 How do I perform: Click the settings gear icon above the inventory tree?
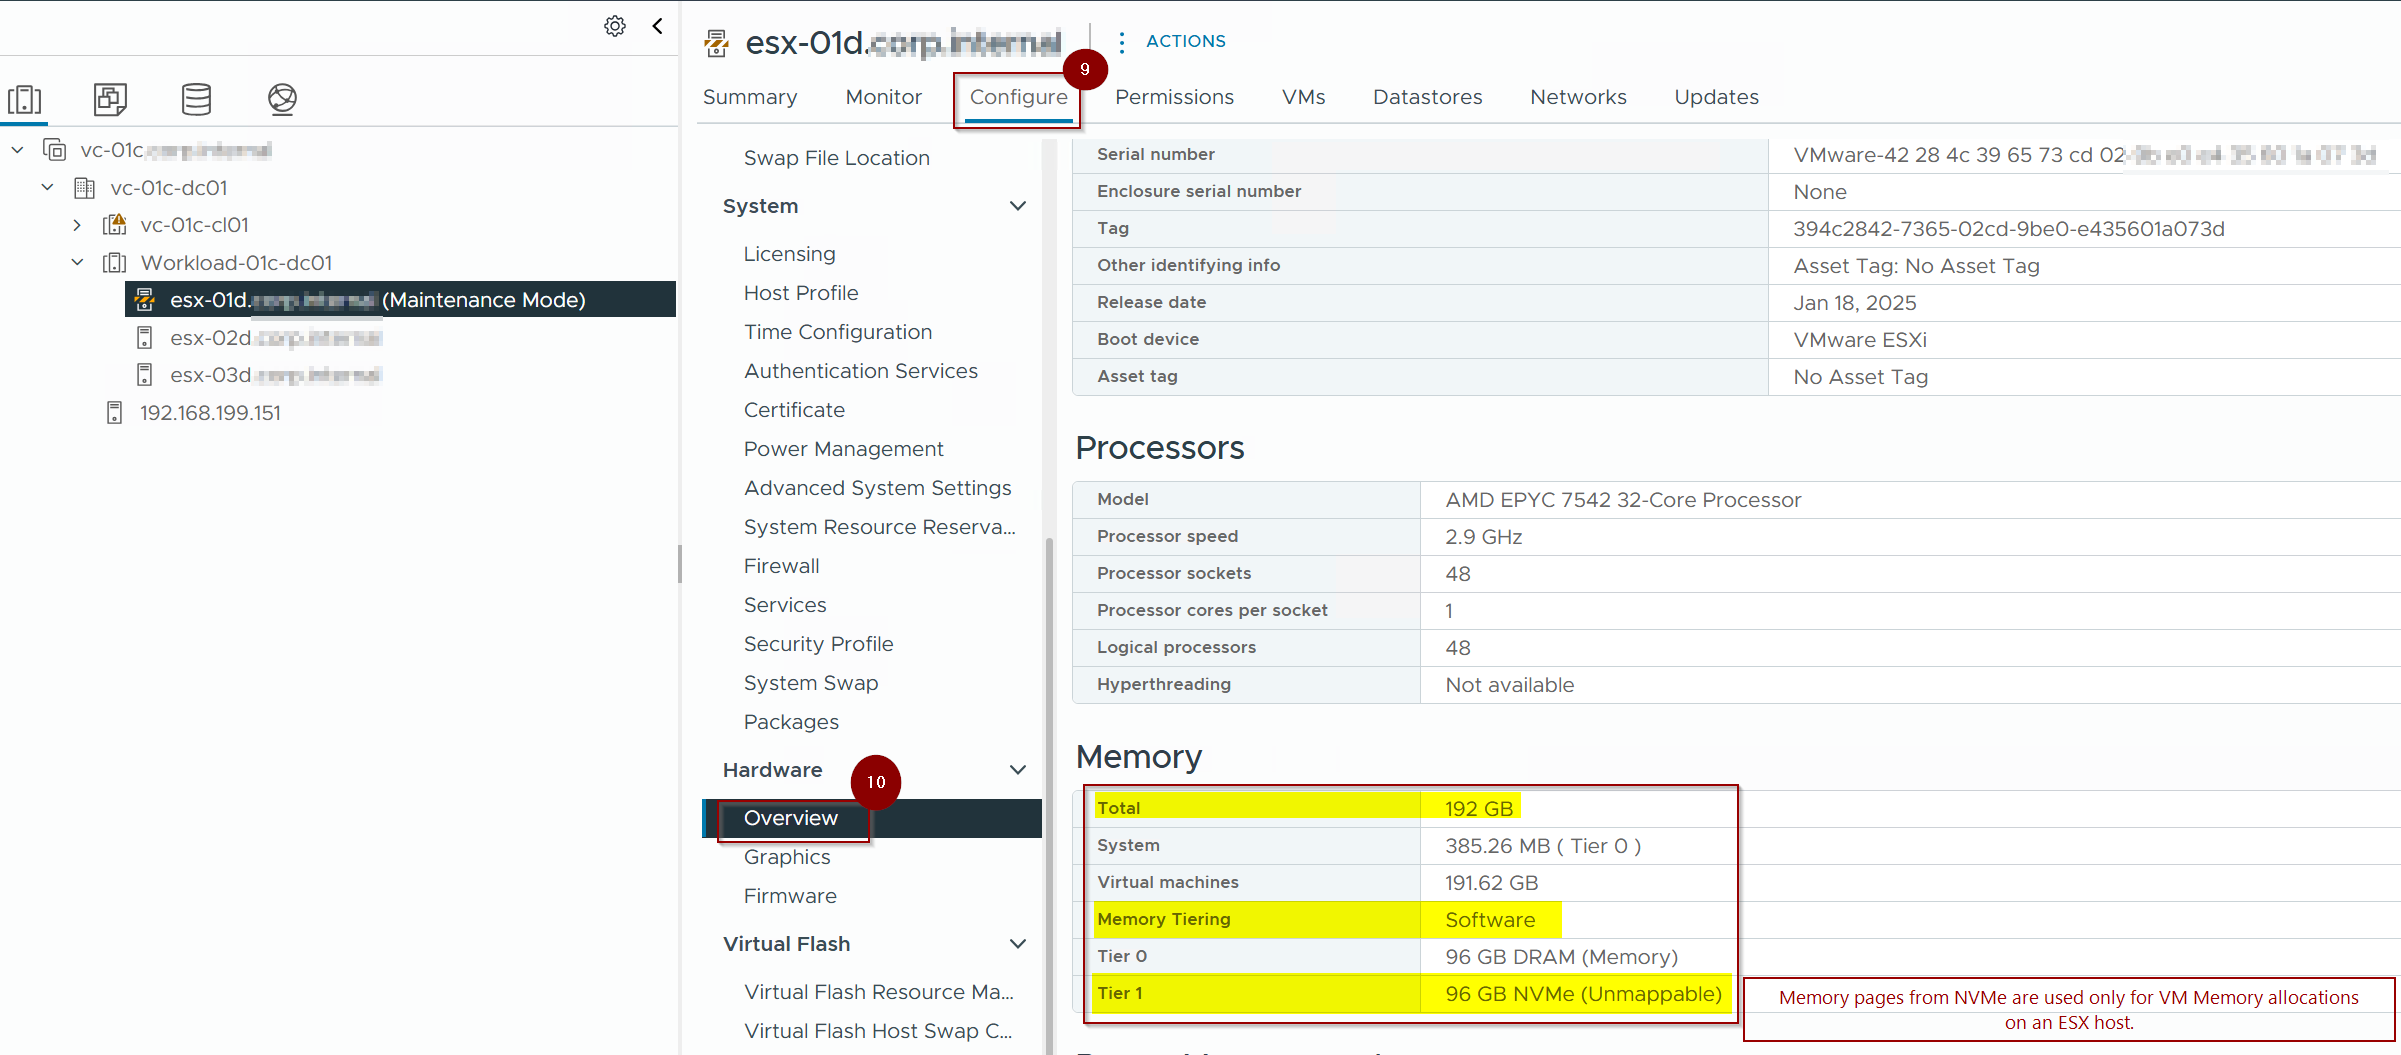(615, 26)
